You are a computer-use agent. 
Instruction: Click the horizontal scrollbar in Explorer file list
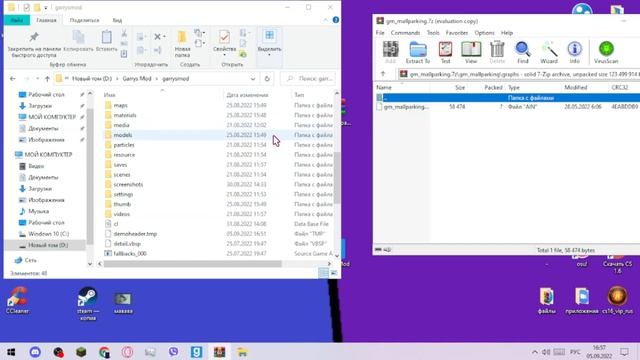click(192, 264)
